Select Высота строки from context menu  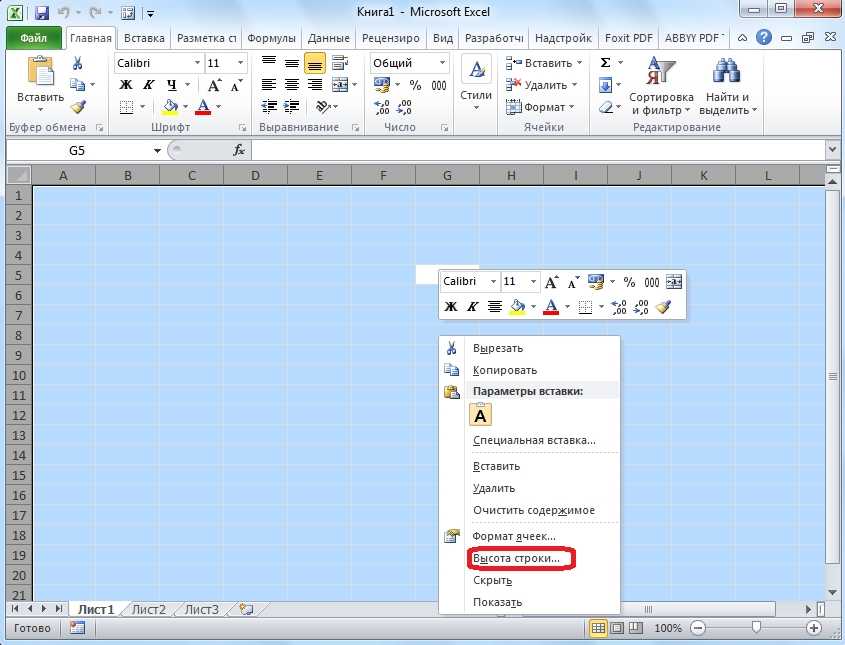[x=516, y=558]
